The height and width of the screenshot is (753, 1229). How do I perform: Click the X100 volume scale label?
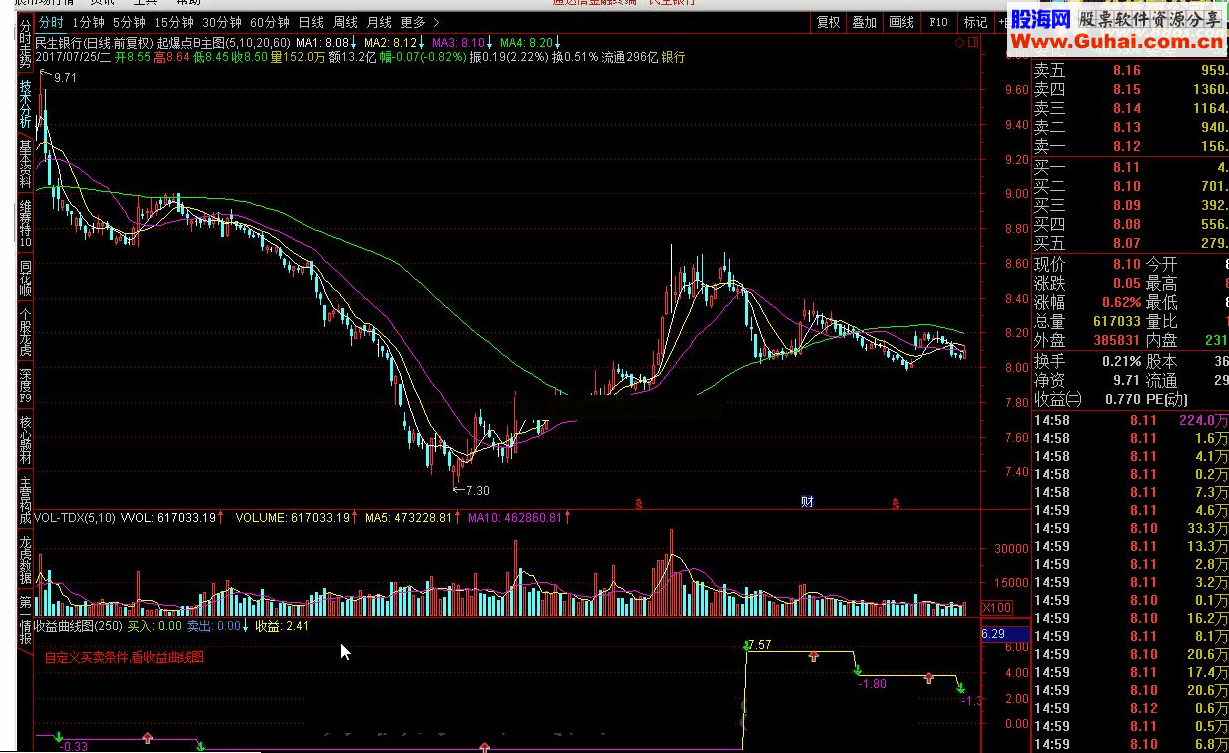point(997,607)
